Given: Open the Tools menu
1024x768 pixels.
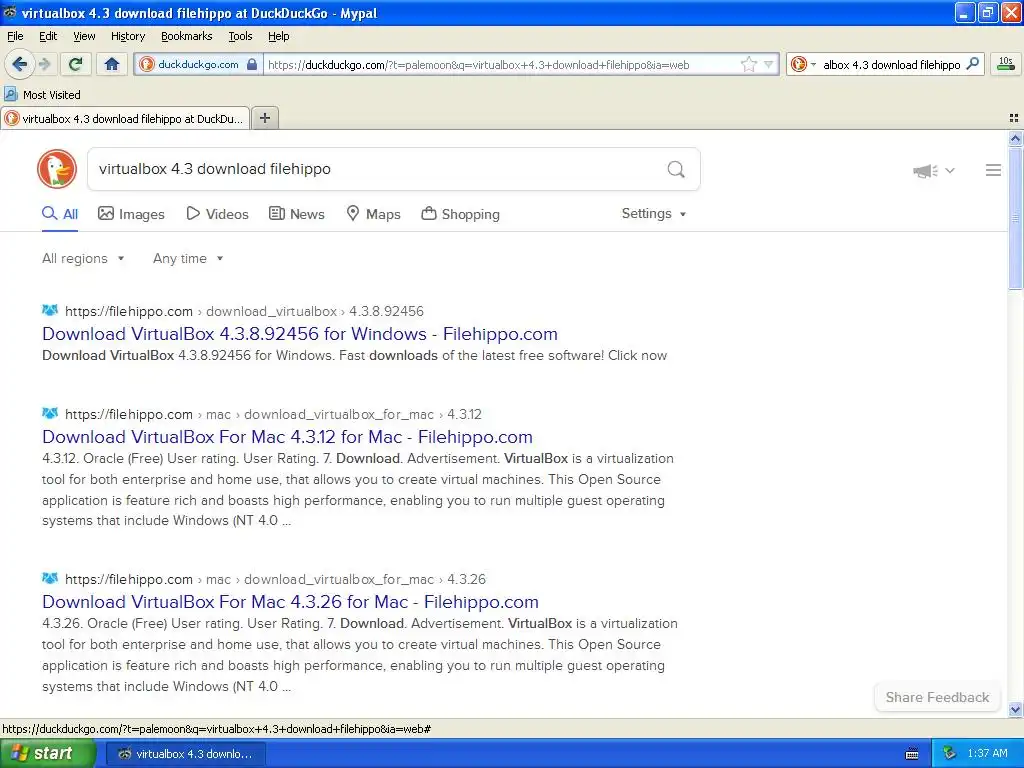Looking at the screenshot, I should click(240, 36).
